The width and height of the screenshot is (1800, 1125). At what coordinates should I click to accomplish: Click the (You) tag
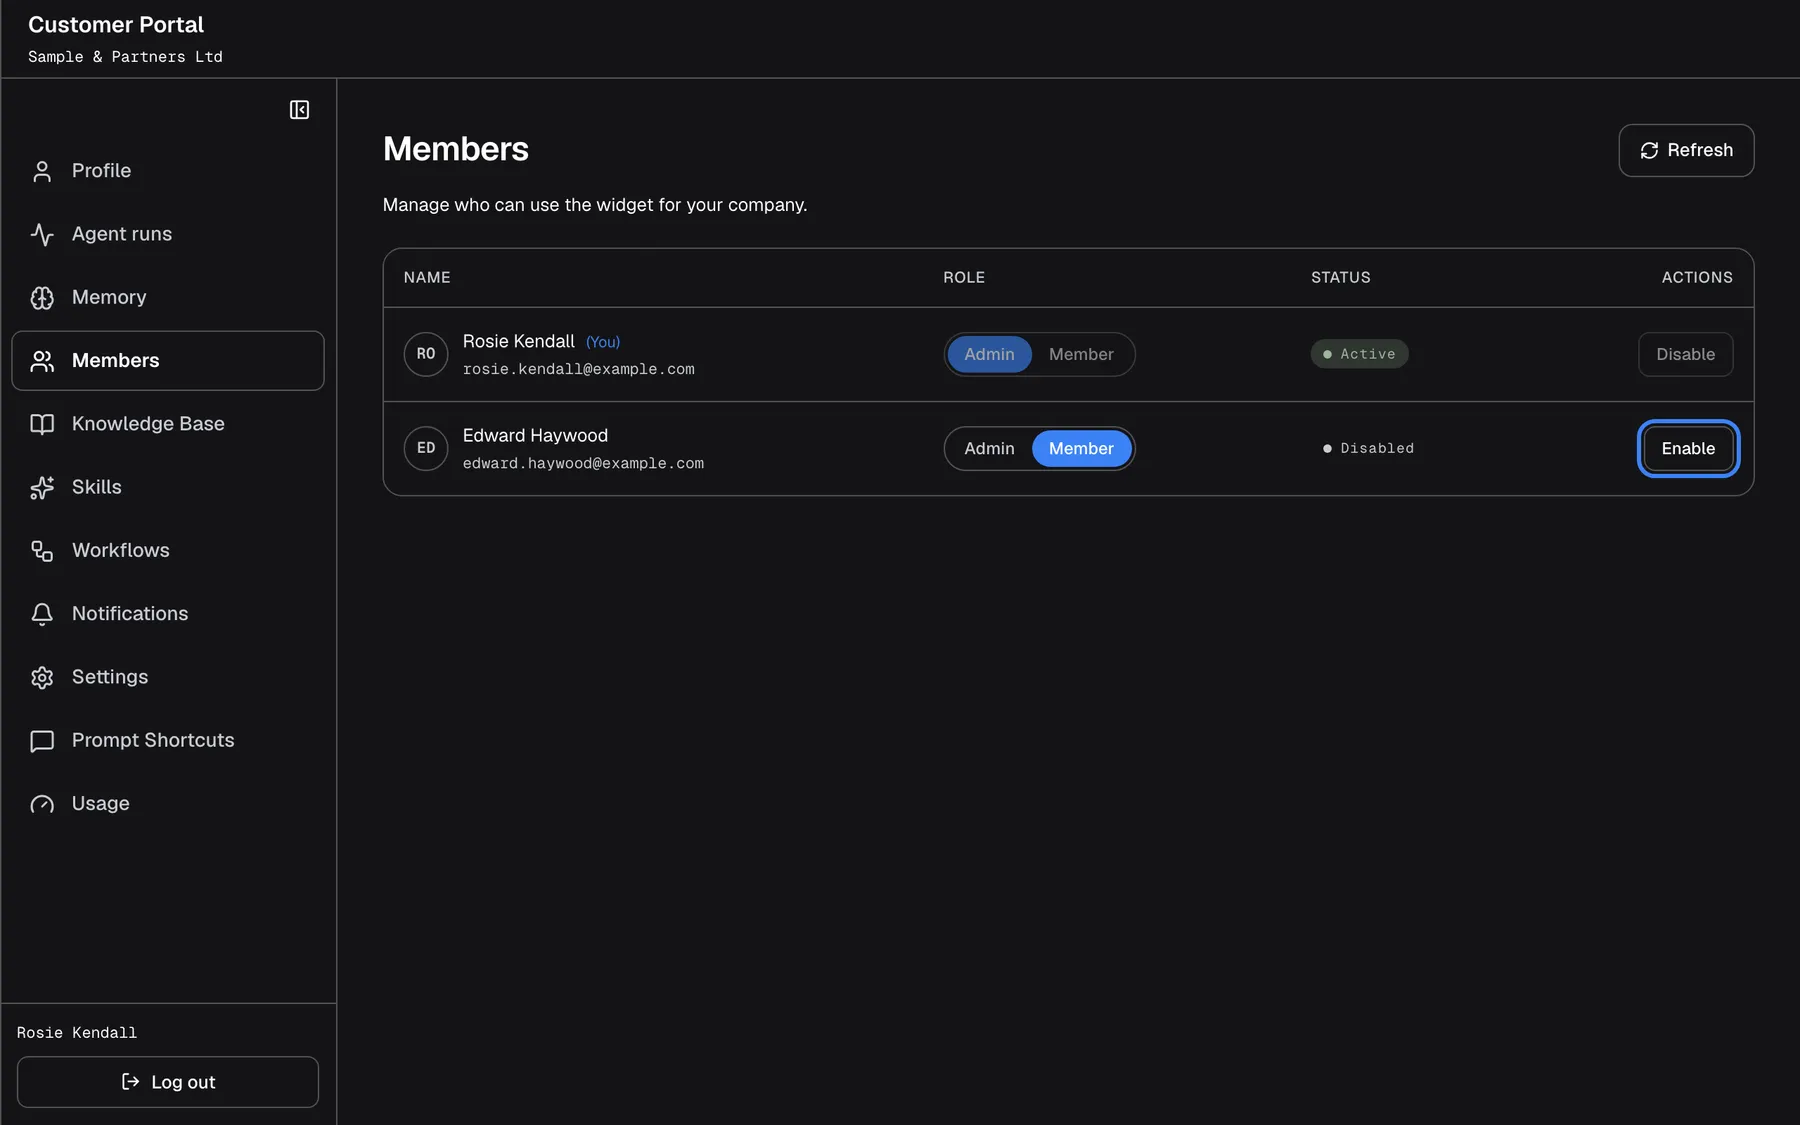[x=603, y=342]
